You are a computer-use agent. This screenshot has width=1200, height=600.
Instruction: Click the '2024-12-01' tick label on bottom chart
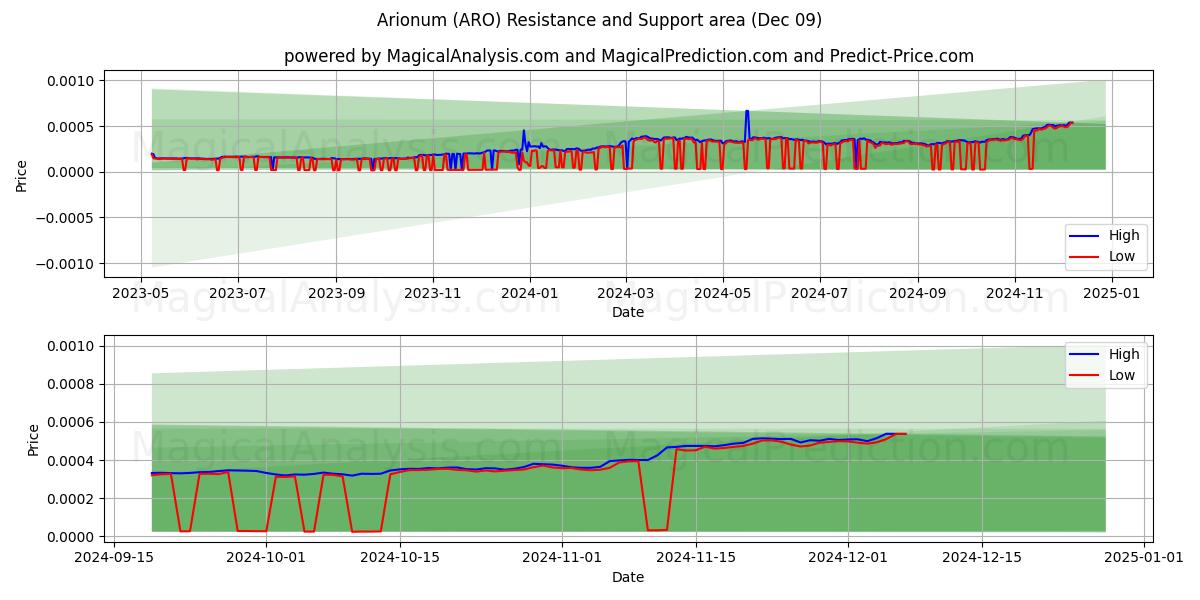[849, 559]
